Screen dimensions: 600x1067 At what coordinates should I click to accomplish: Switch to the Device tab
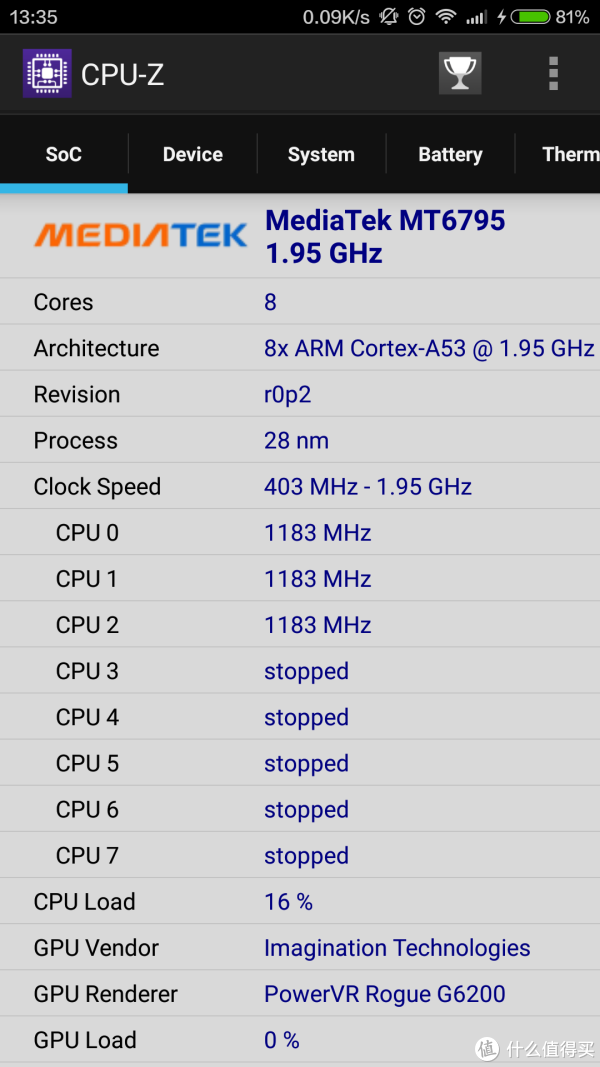[x=193, y=154]
